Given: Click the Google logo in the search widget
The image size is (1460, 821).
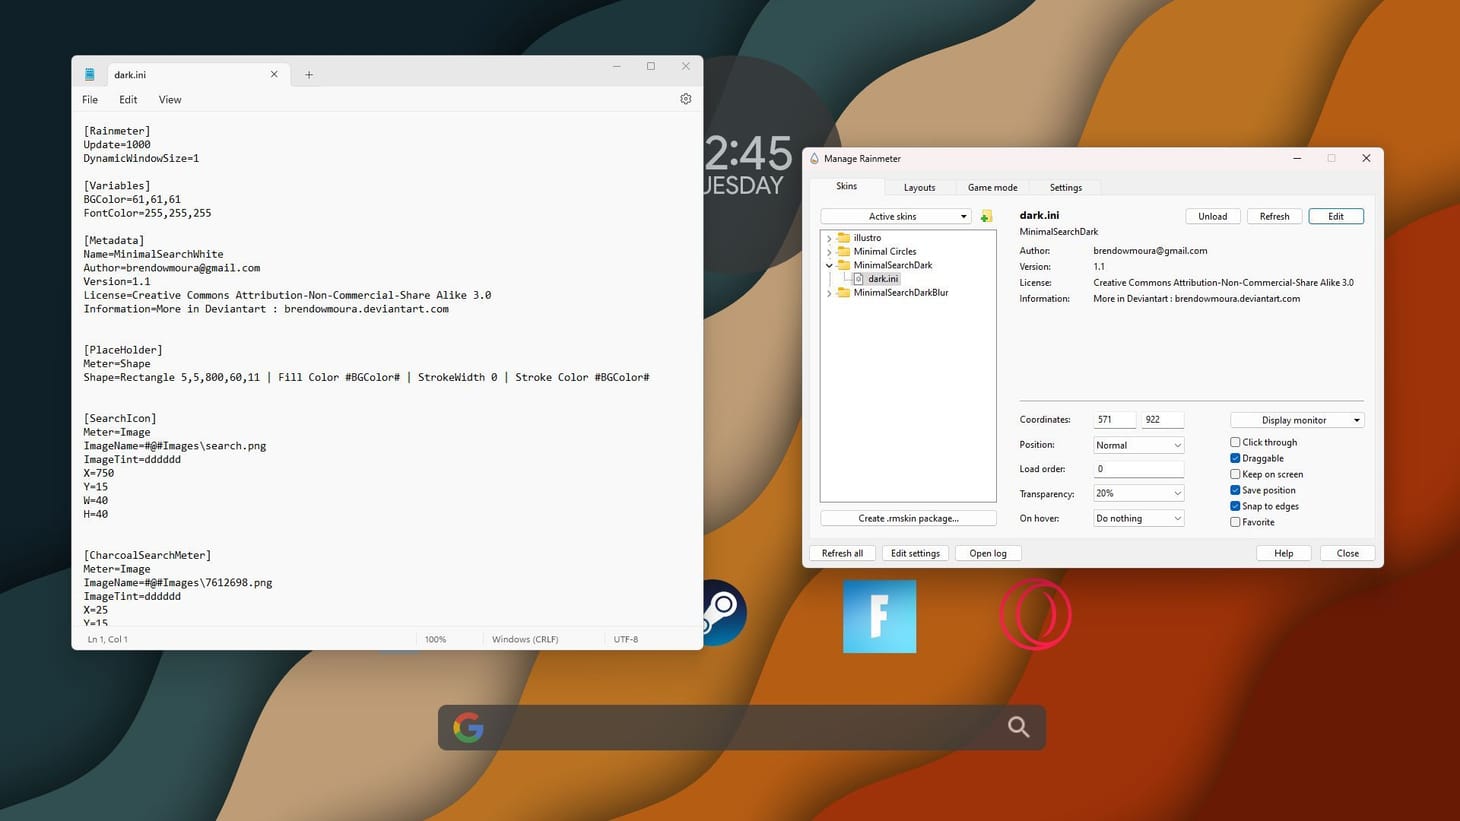Looking at the screenshot, I should (x=468, y=727).
